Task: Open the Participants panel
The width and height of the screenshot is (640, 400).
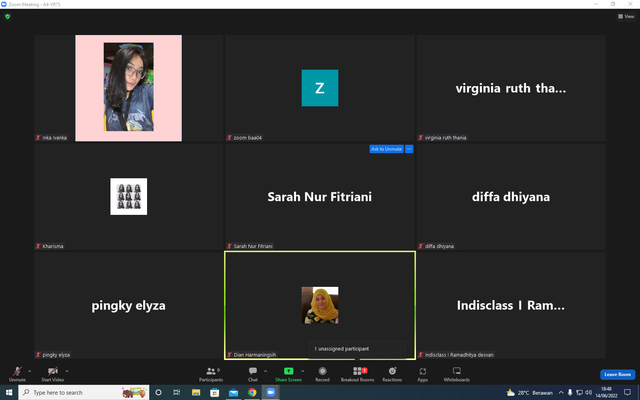Action: tap(211, 373)
